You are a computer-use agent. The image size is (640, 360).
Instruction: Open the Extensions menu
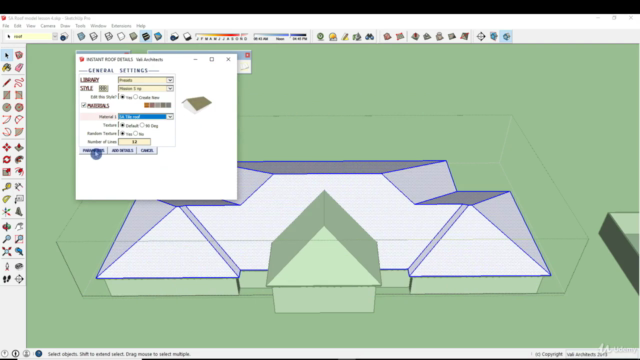pyautogui.click(x=121, y=26)
